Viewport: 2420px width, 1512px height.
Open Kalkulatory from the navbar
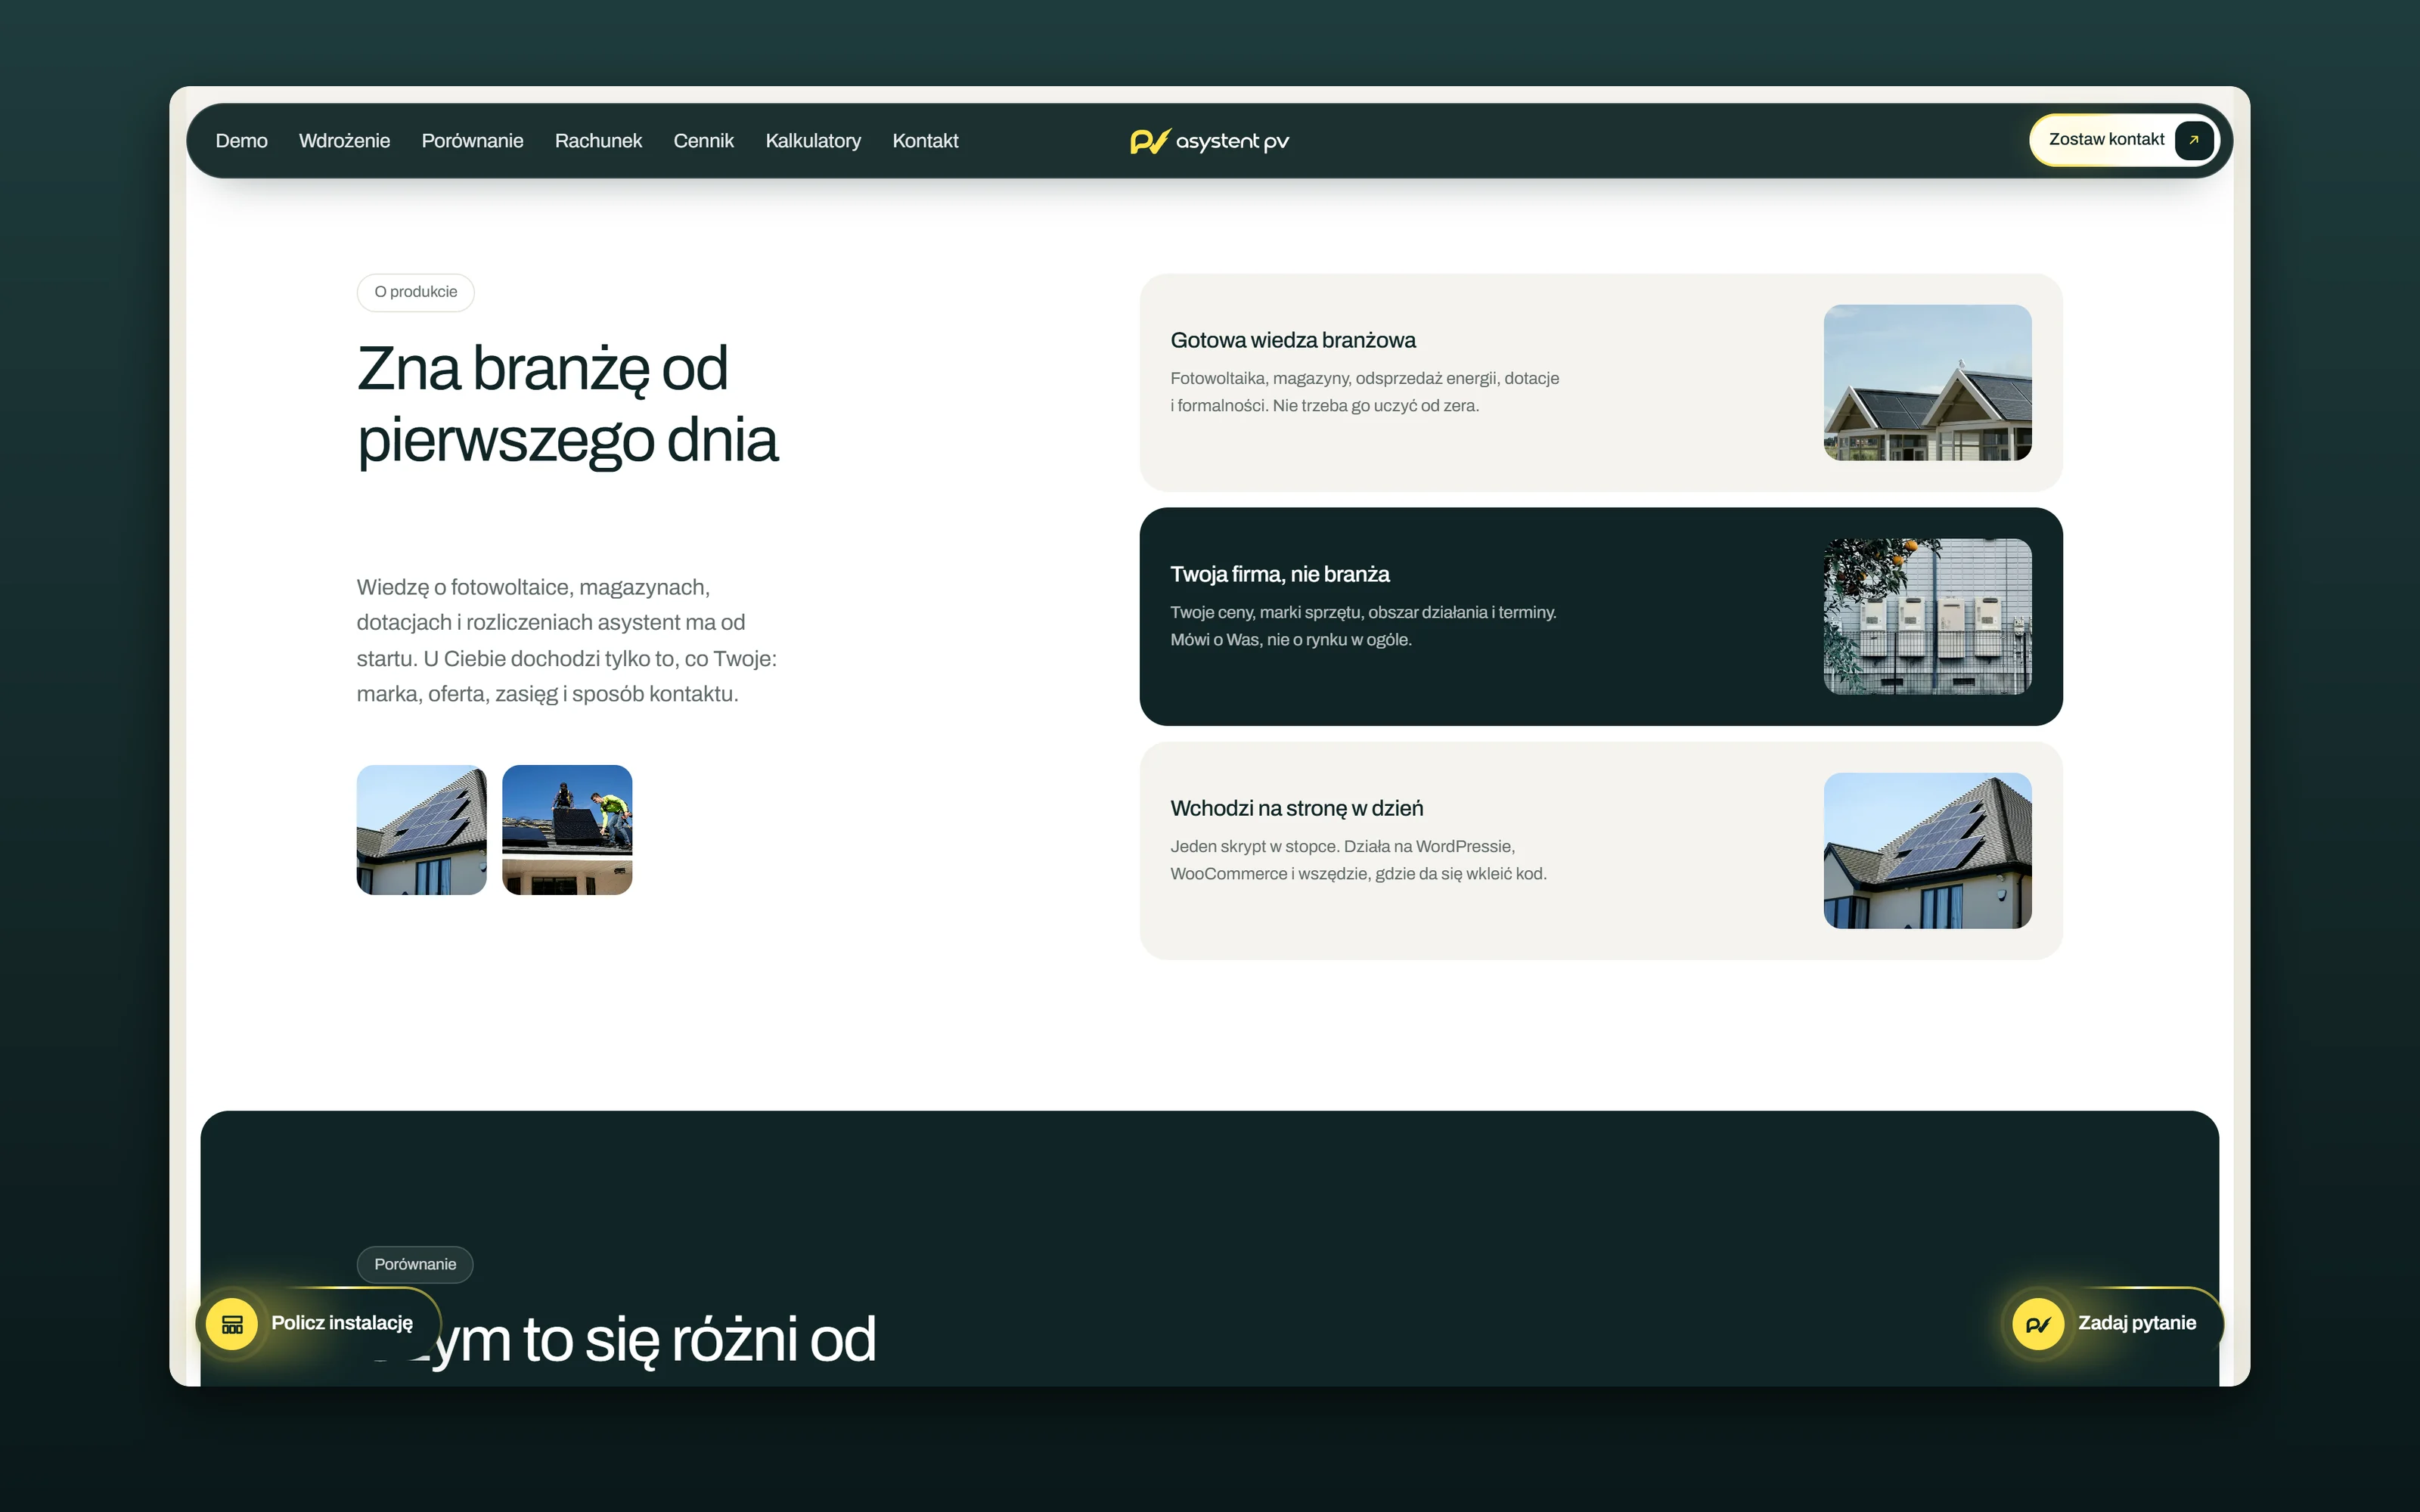[813, 141]
